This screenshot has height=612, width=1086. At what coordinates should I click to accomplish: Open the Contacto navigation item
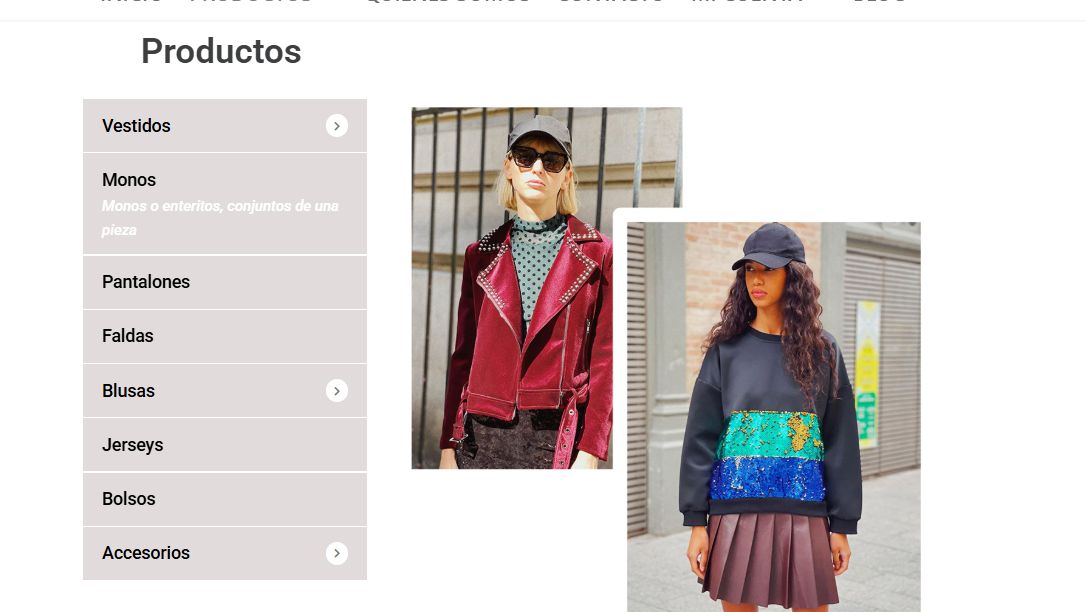pyautogui.click(x=611, y=2)
